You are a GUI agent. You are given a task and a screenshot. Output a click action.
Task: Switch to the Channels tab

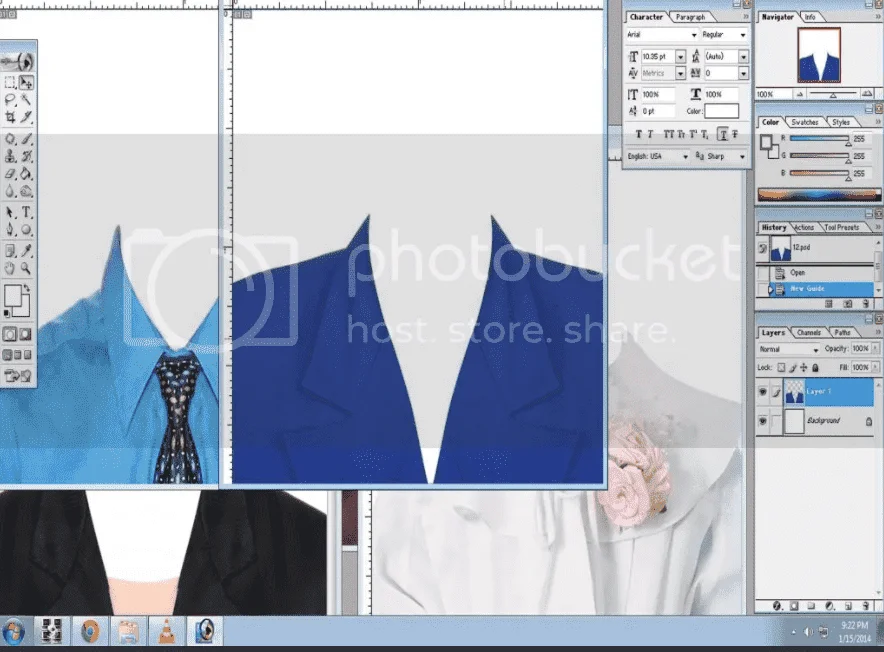pos(808,333)
